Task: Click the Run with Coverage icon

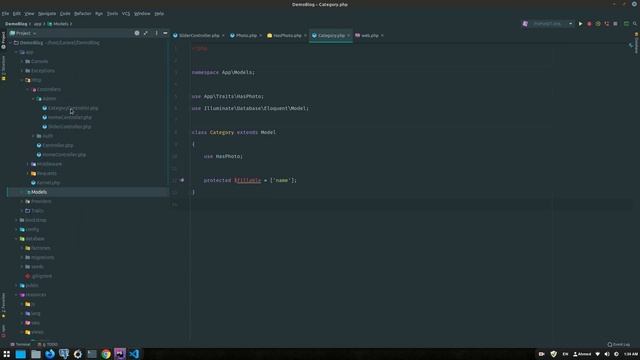Action: tap(598, 24)
